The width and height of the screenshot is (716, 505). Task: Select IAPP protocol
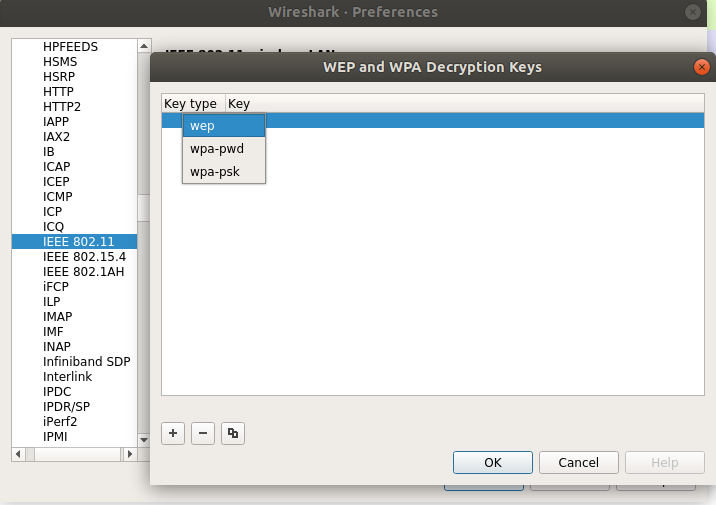pos(56,122)
